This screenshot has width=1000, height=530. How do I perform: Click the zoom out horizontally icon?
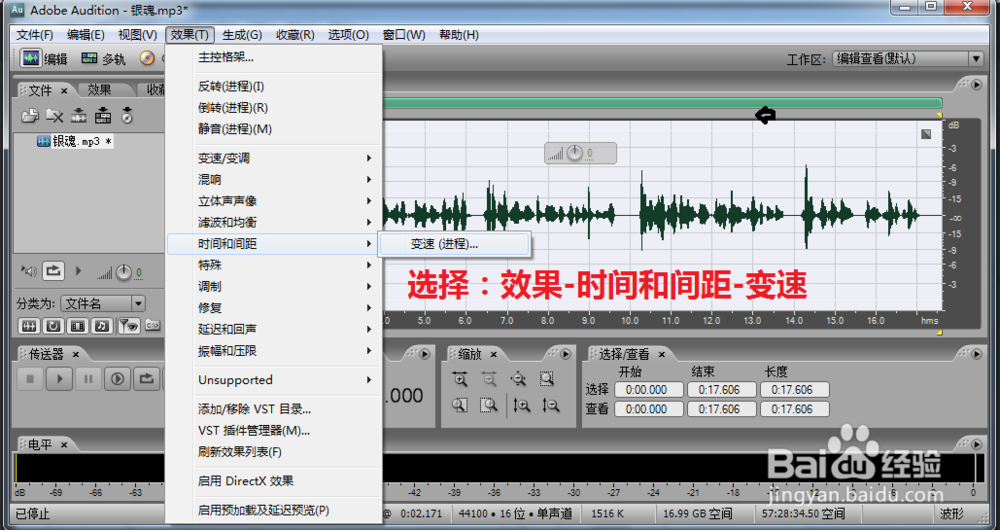click(x=489, y=379)
